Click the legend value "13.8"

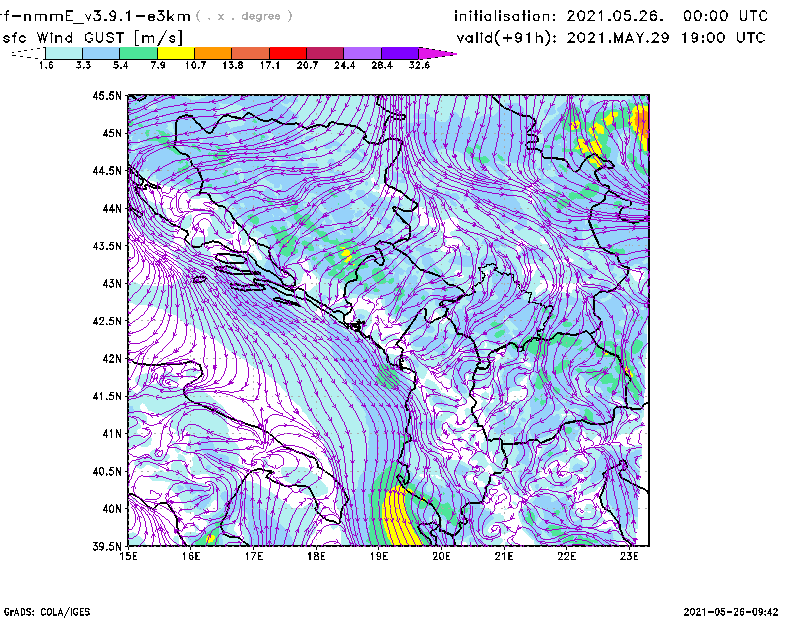pos(233,65)
